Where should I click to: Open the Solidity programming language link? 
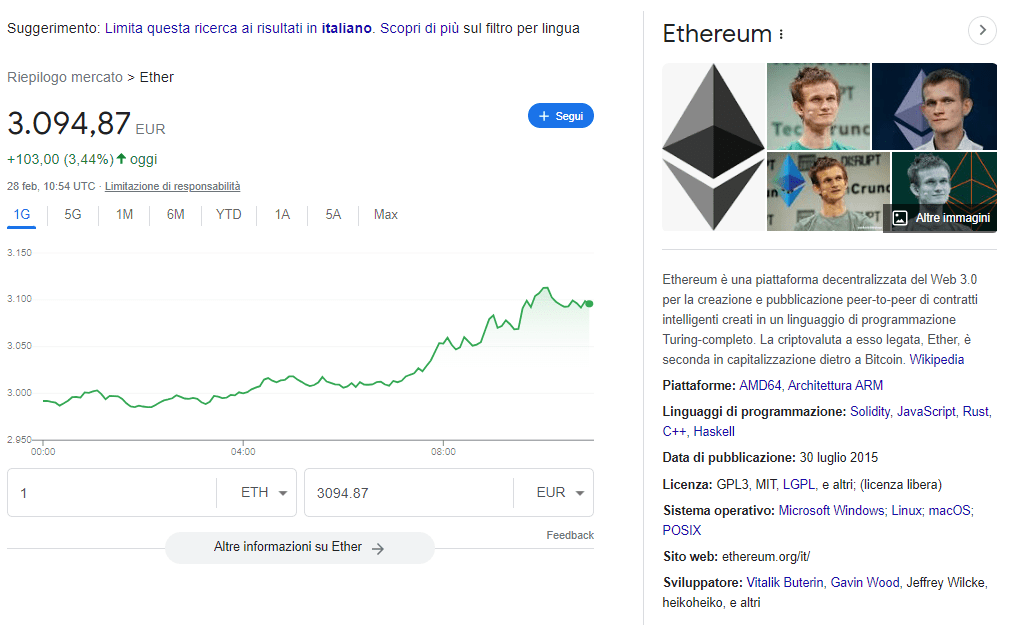[x=869, y=411]
